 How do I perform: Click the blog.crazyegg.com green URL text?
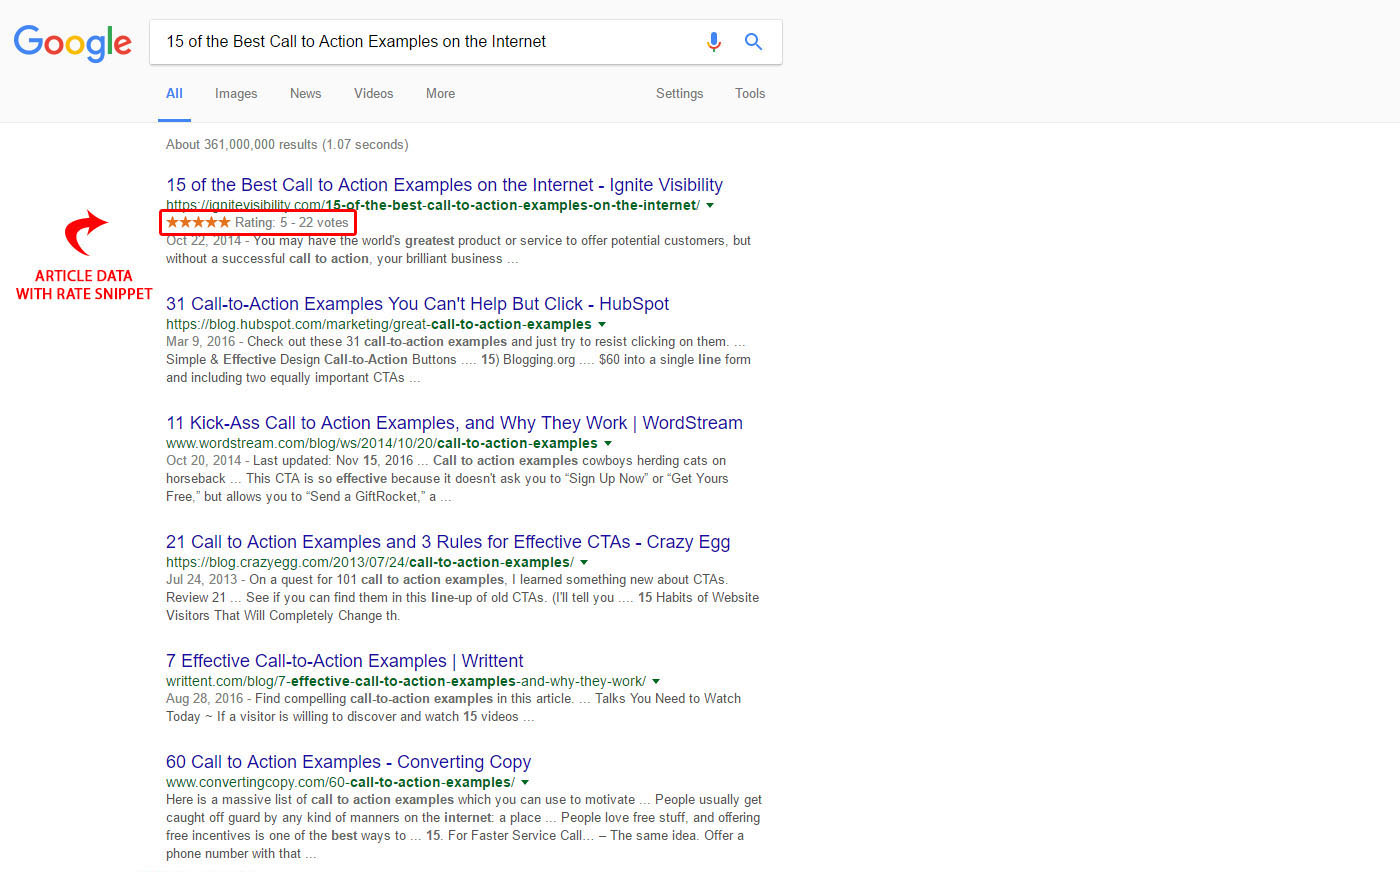pyautogui.click(x=370, y=562)
